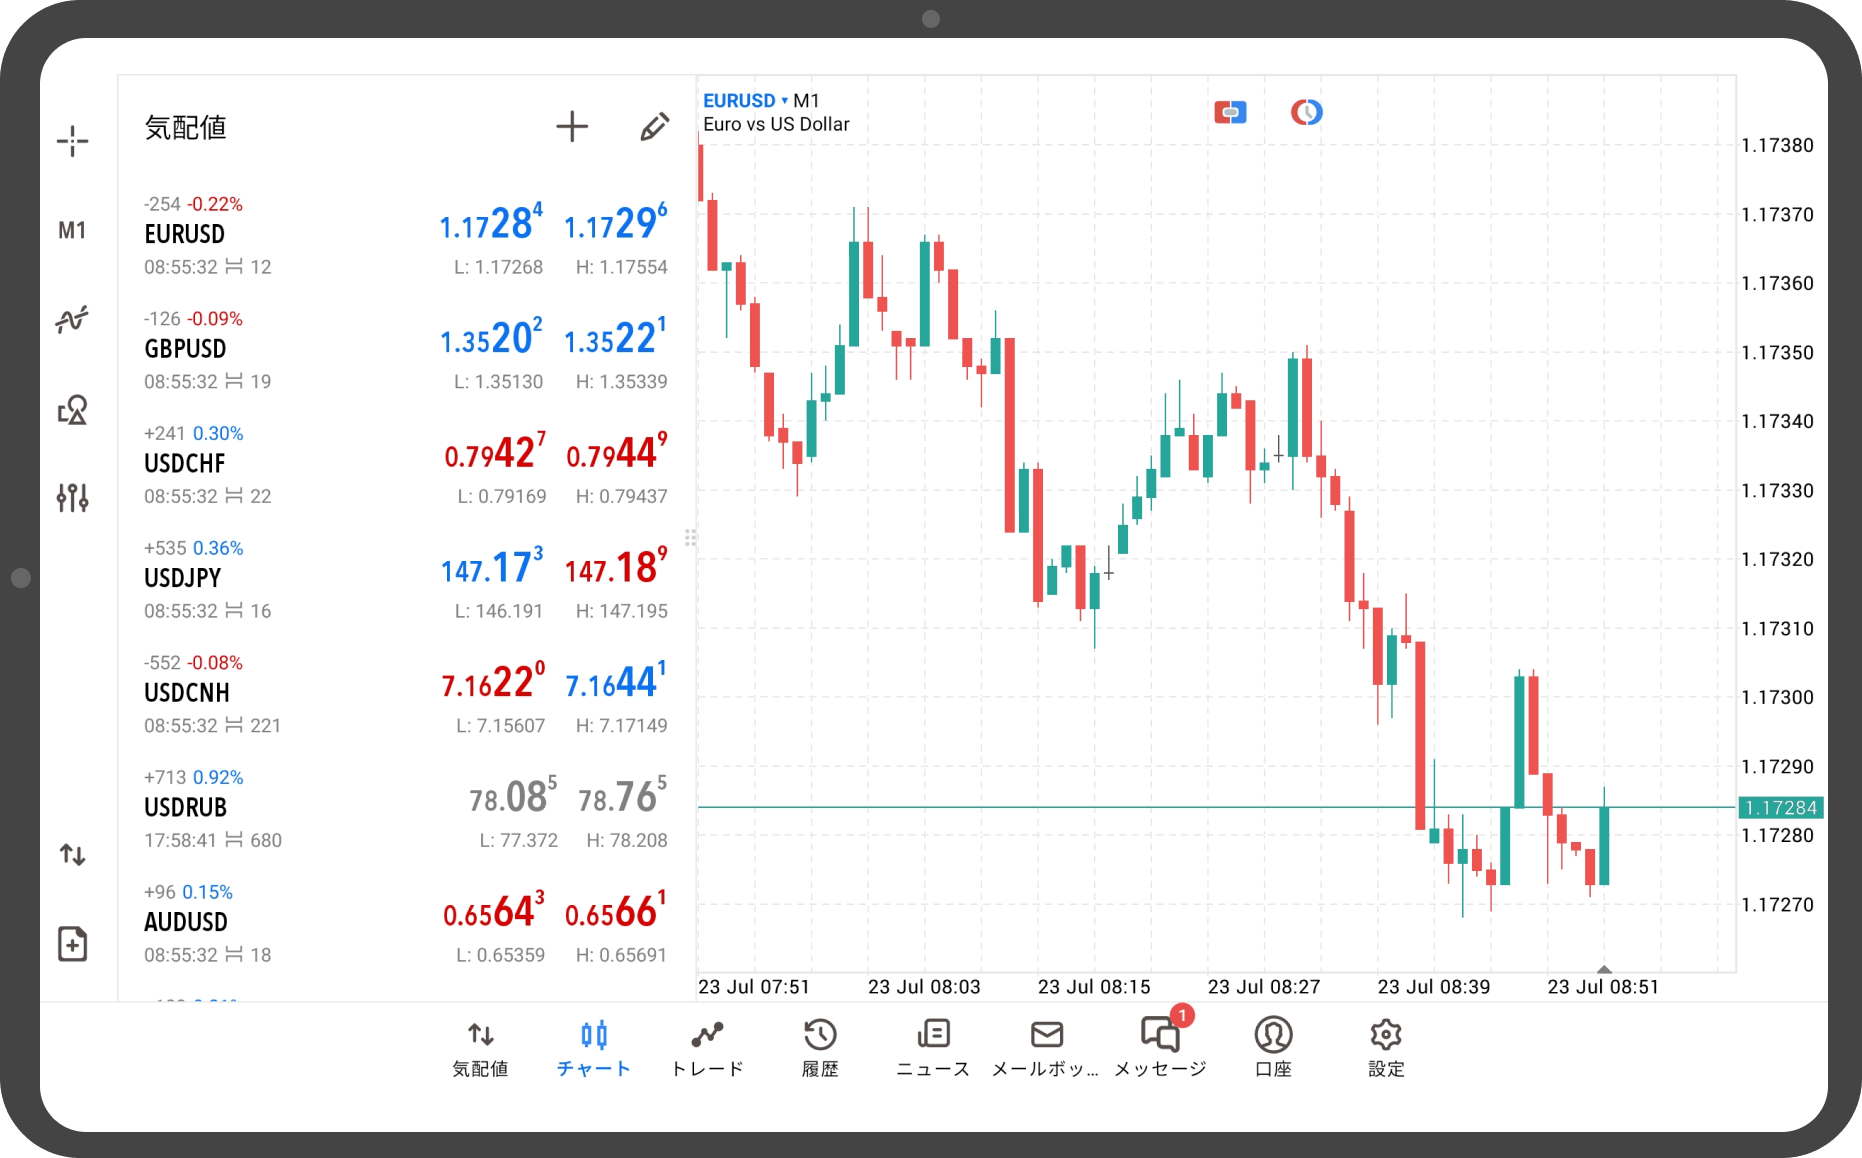Viewport: 1862px width, 1158px height.
Task: Open the ニュース news tab
Action: [x=933, y=1048]
